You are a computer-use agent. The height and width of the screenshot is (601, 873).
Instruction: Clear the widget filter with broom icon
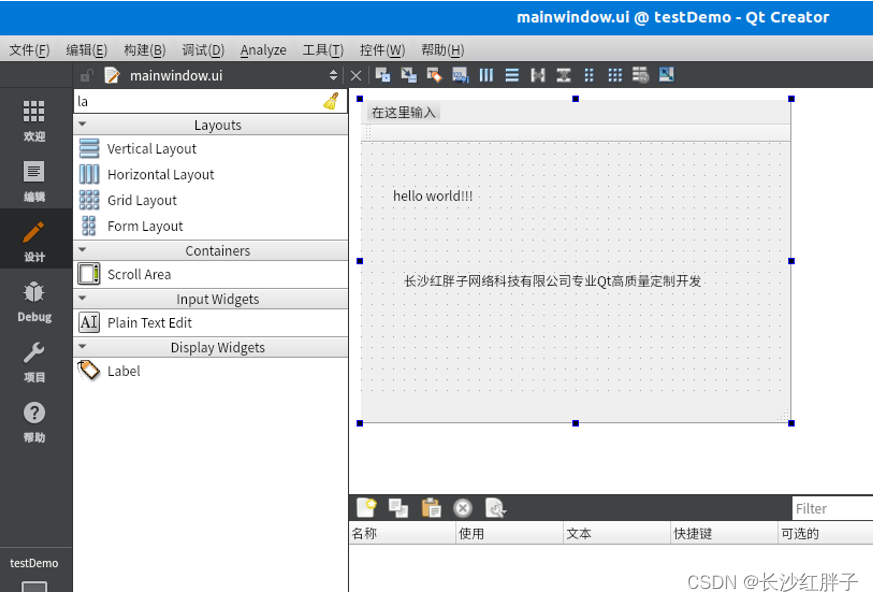(332, 101)
